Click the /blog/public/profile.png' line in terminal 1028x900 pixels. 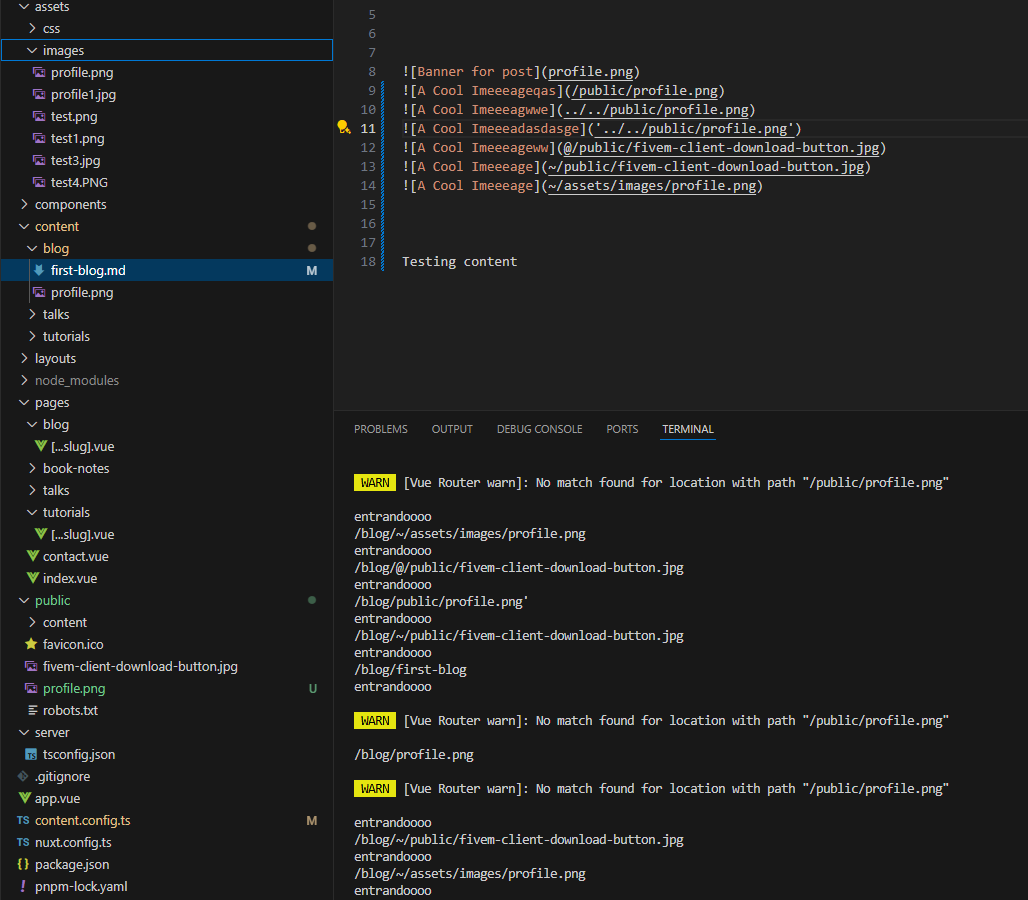pos(441,601)
